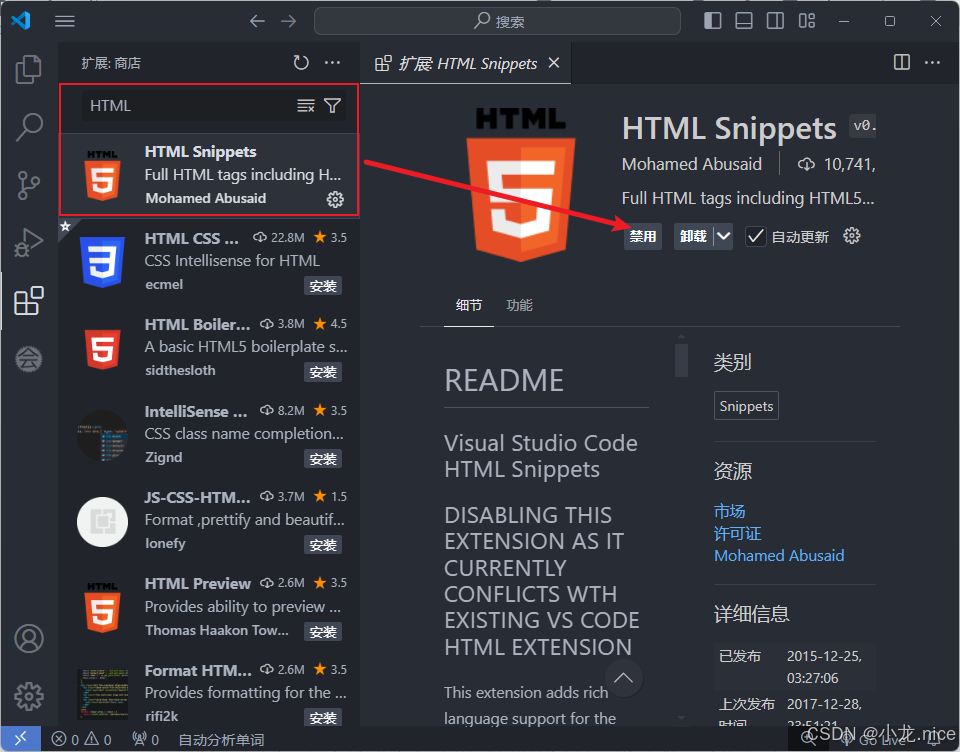The image size is (960, 752).
Task: Click 自动分析单词 status bar item
Action: coord(221,740)
